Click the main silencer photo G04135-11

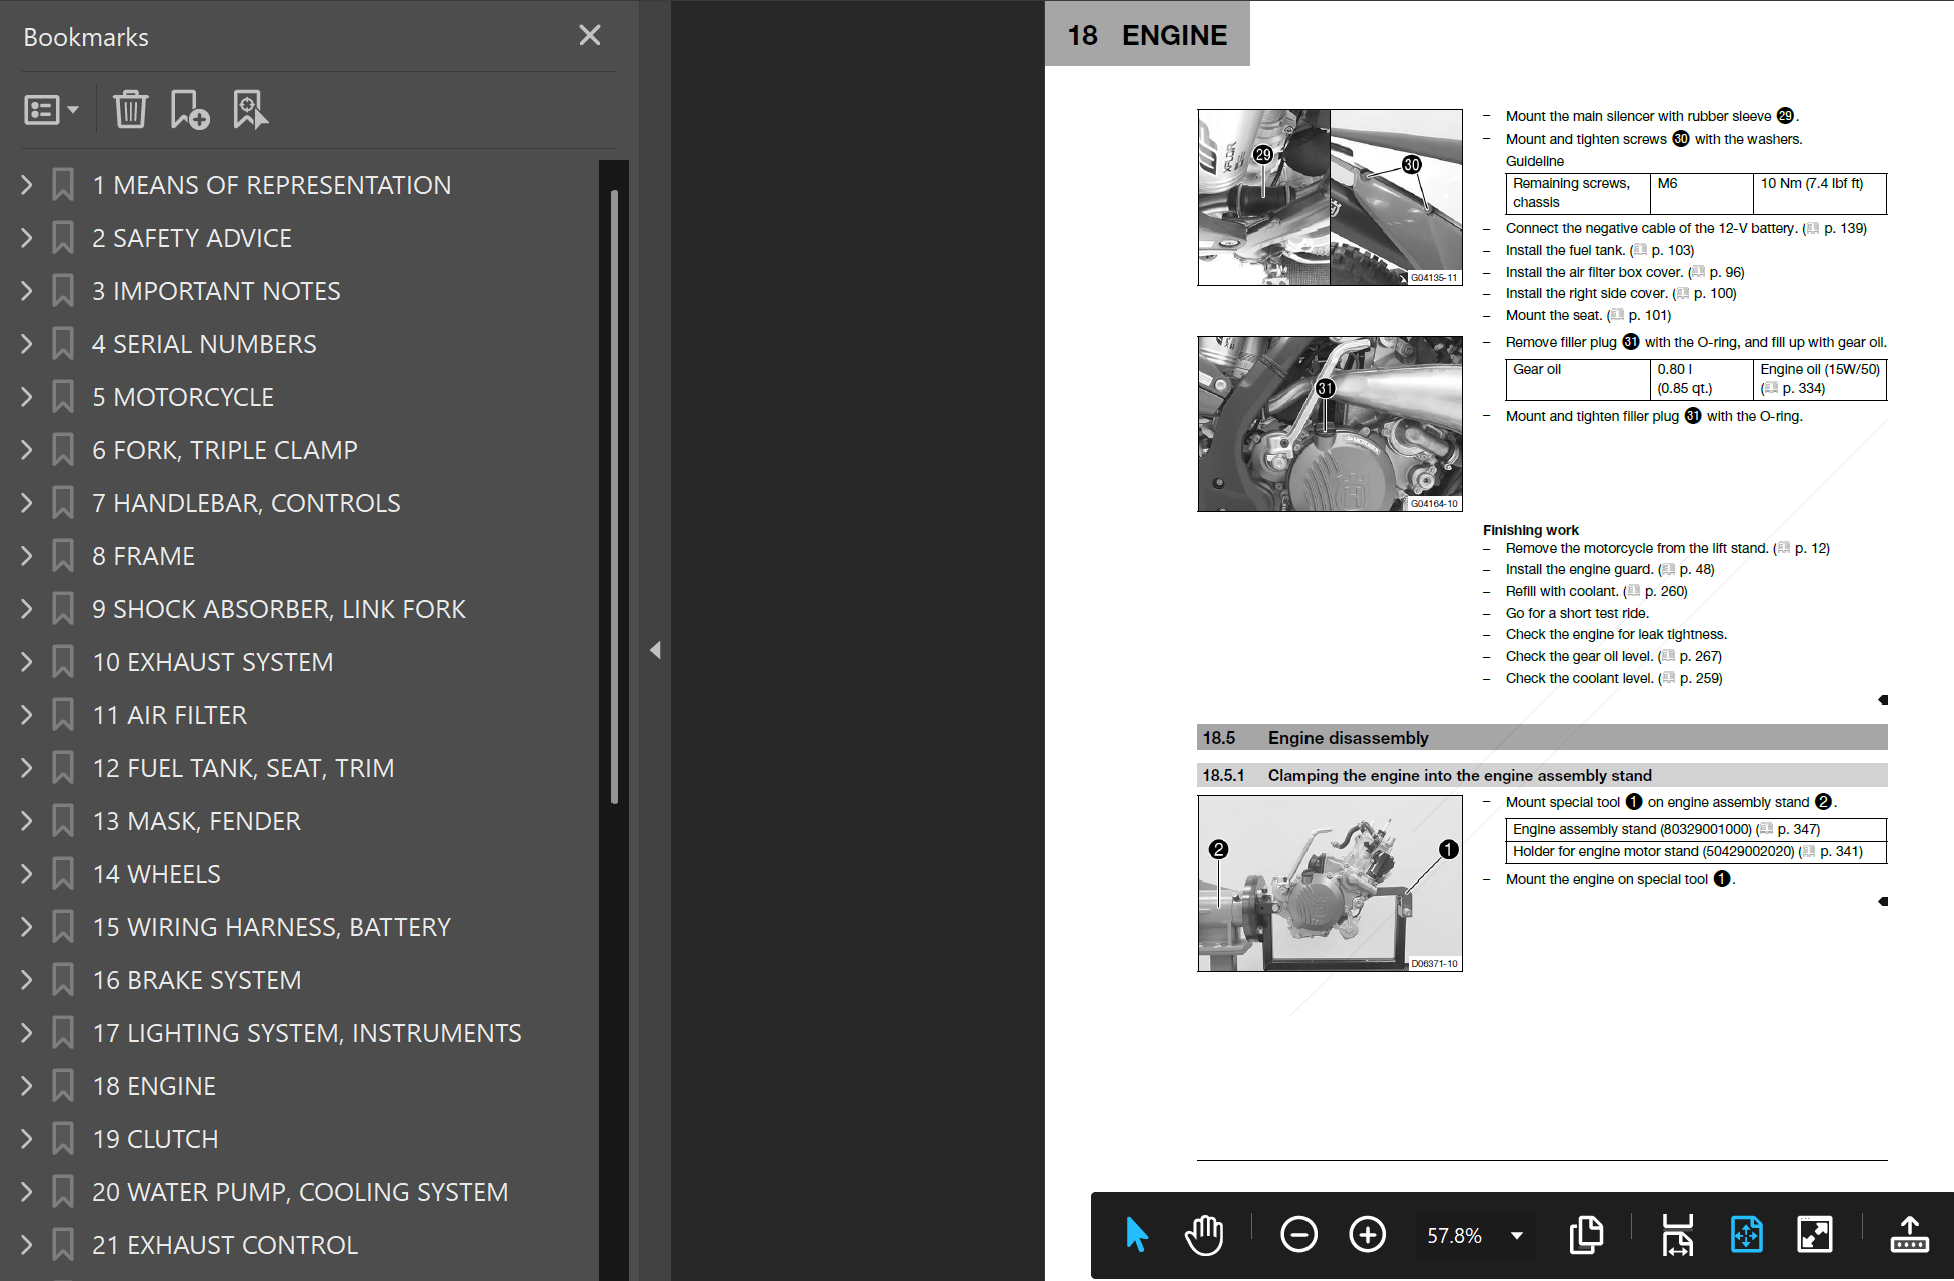coord(1330,198)
